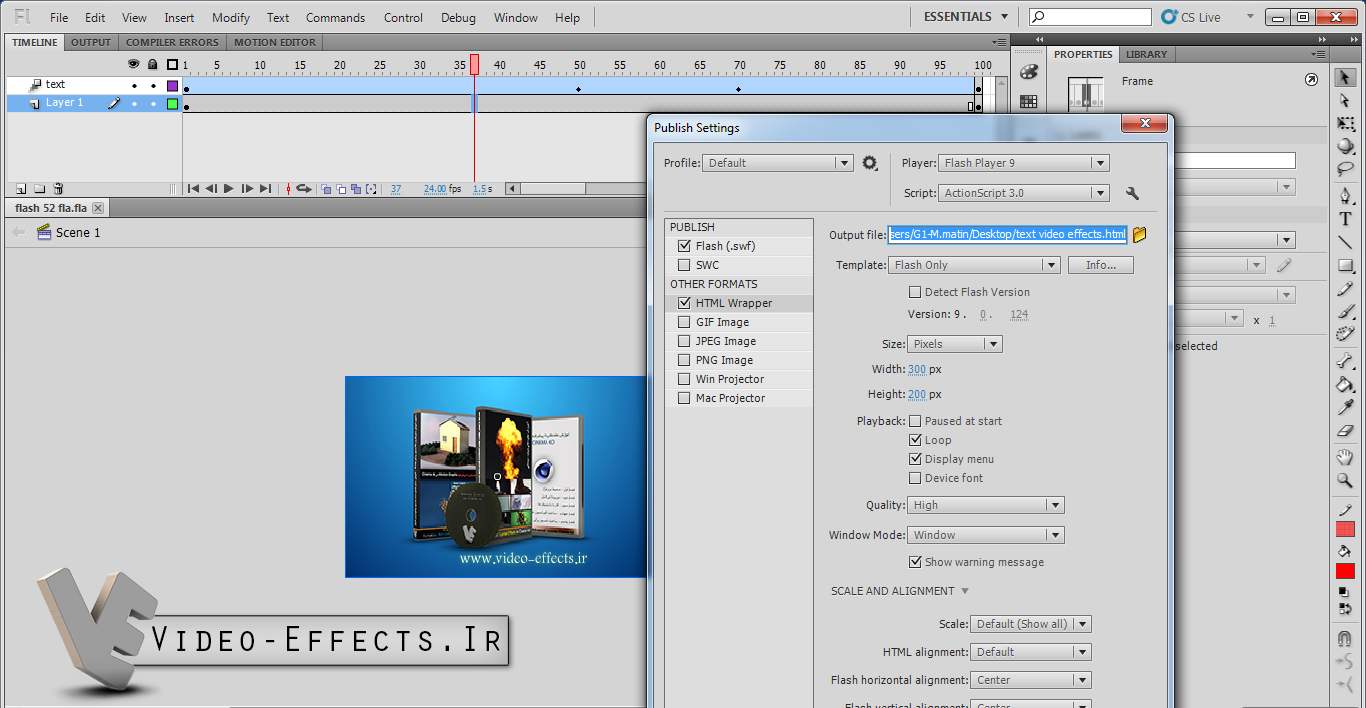
Task: Switch to MOTION EDITOR tab
Action: (275, 42)
